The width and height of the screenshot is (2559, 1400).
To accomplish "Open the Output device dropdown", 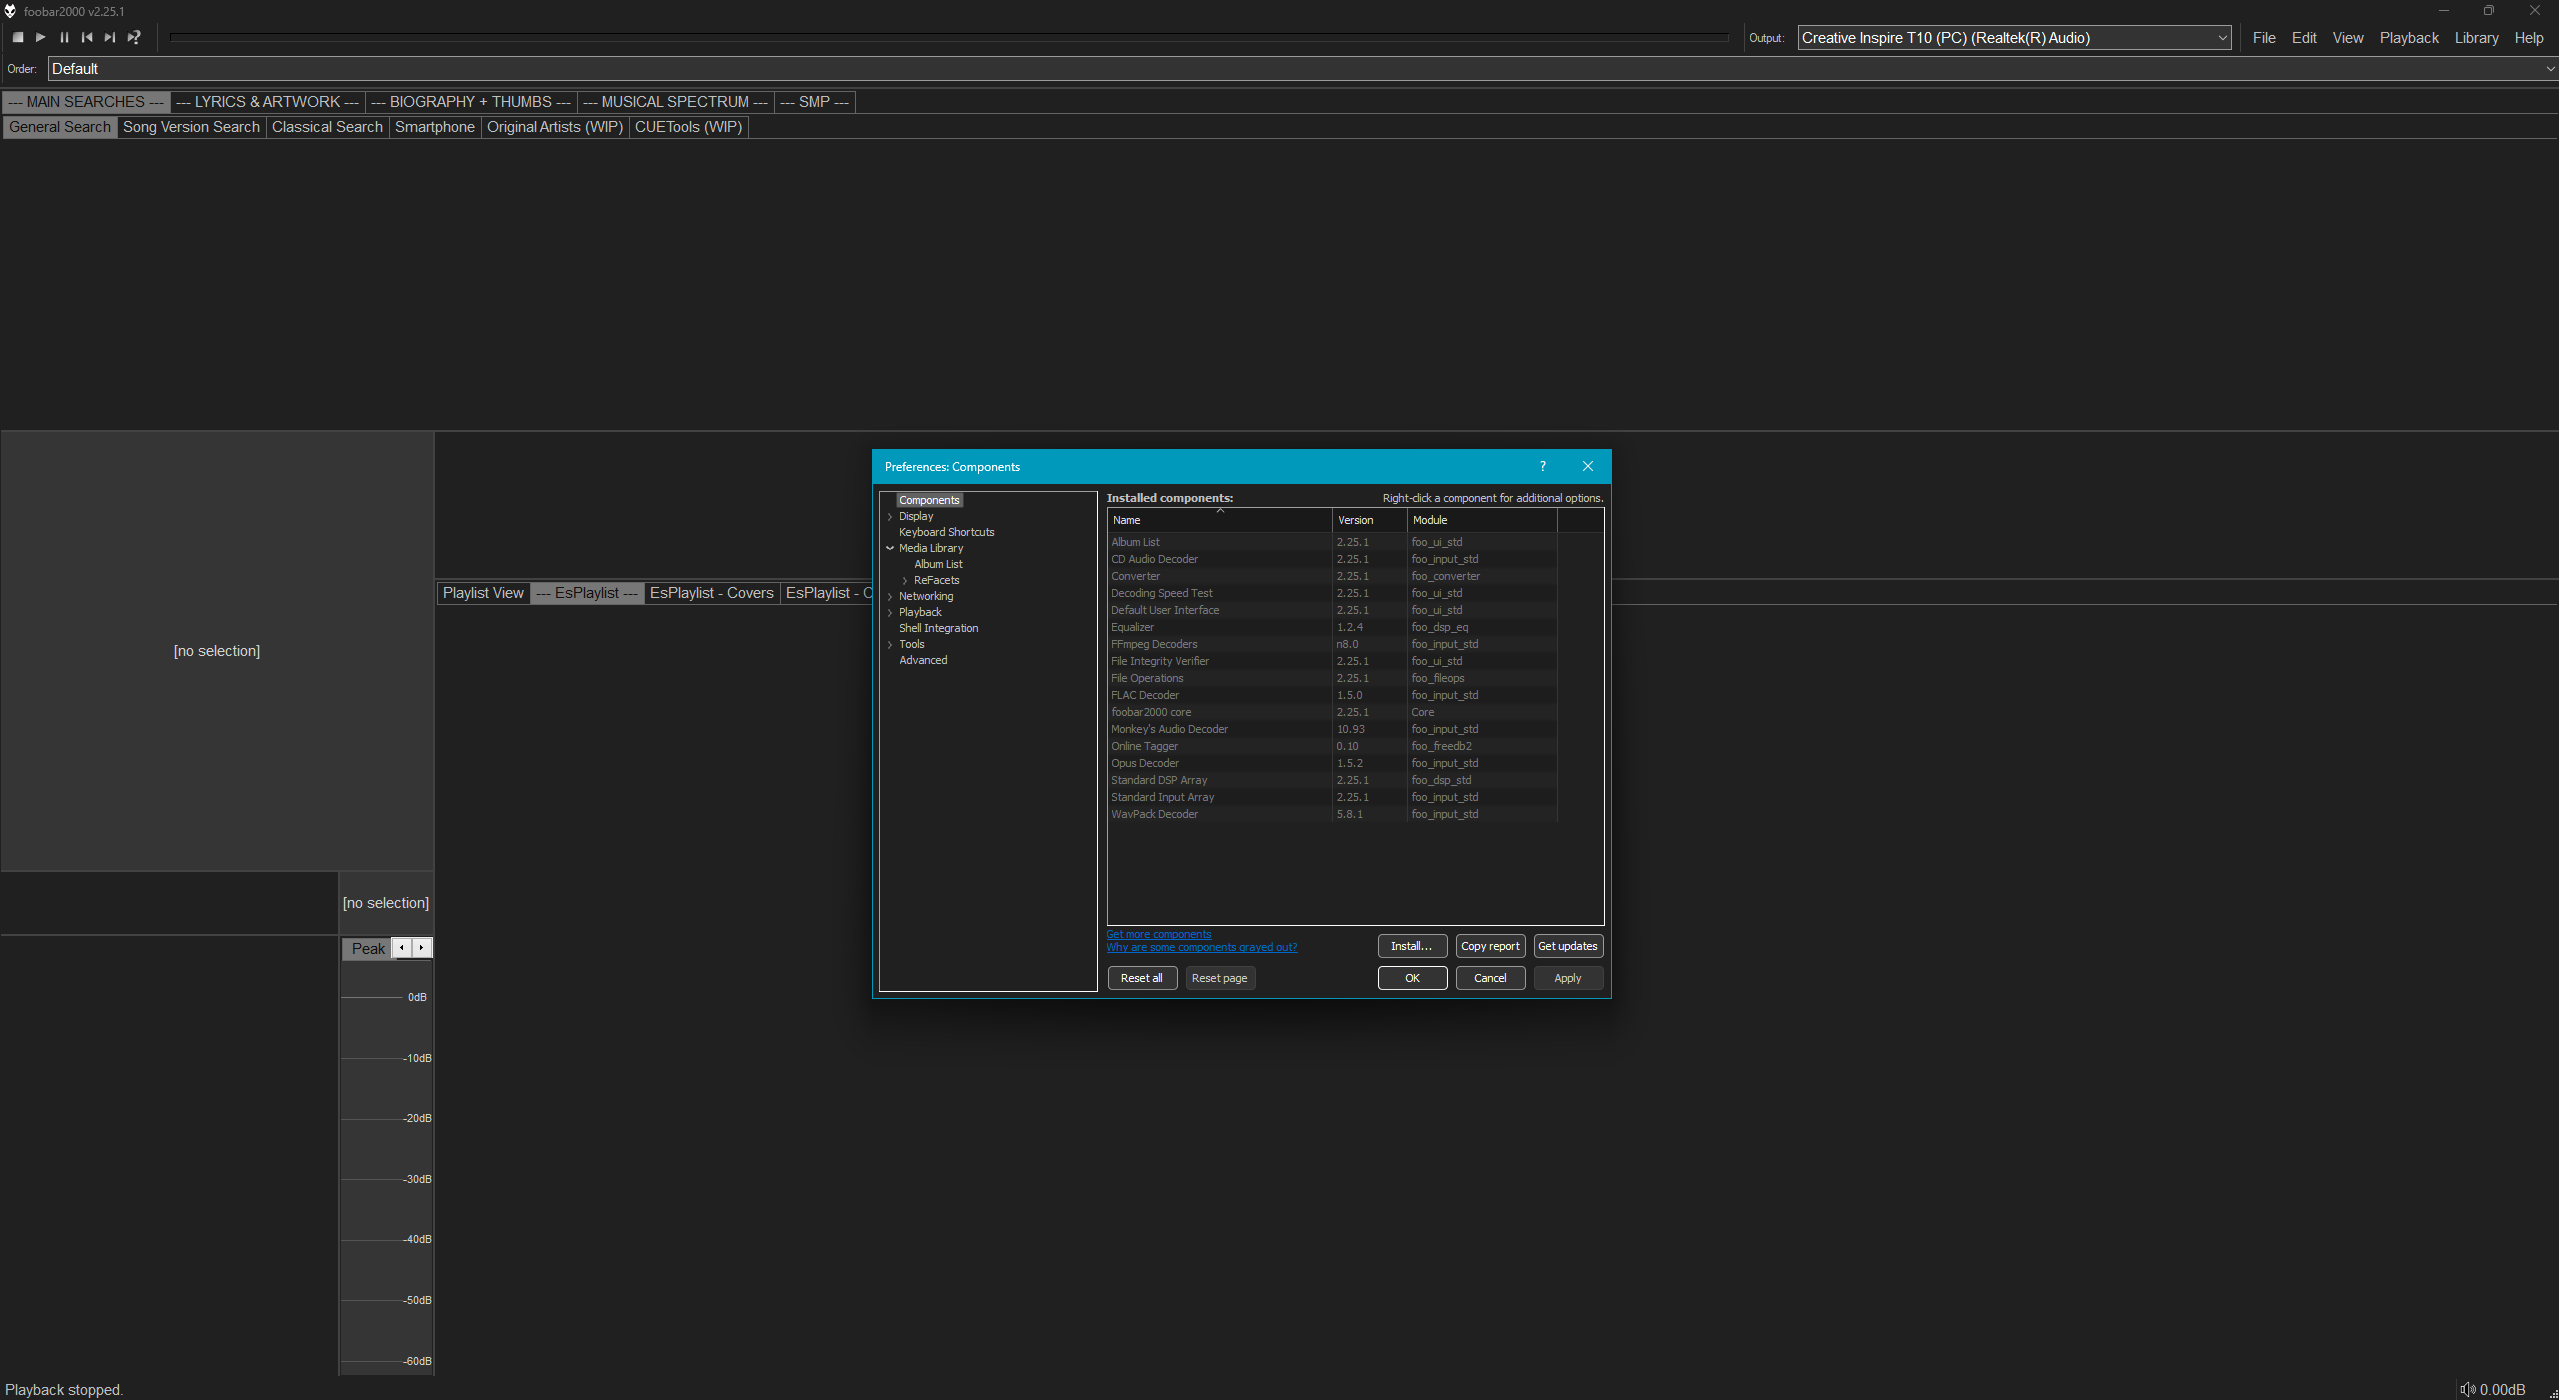I will [x=2014, y=38].
